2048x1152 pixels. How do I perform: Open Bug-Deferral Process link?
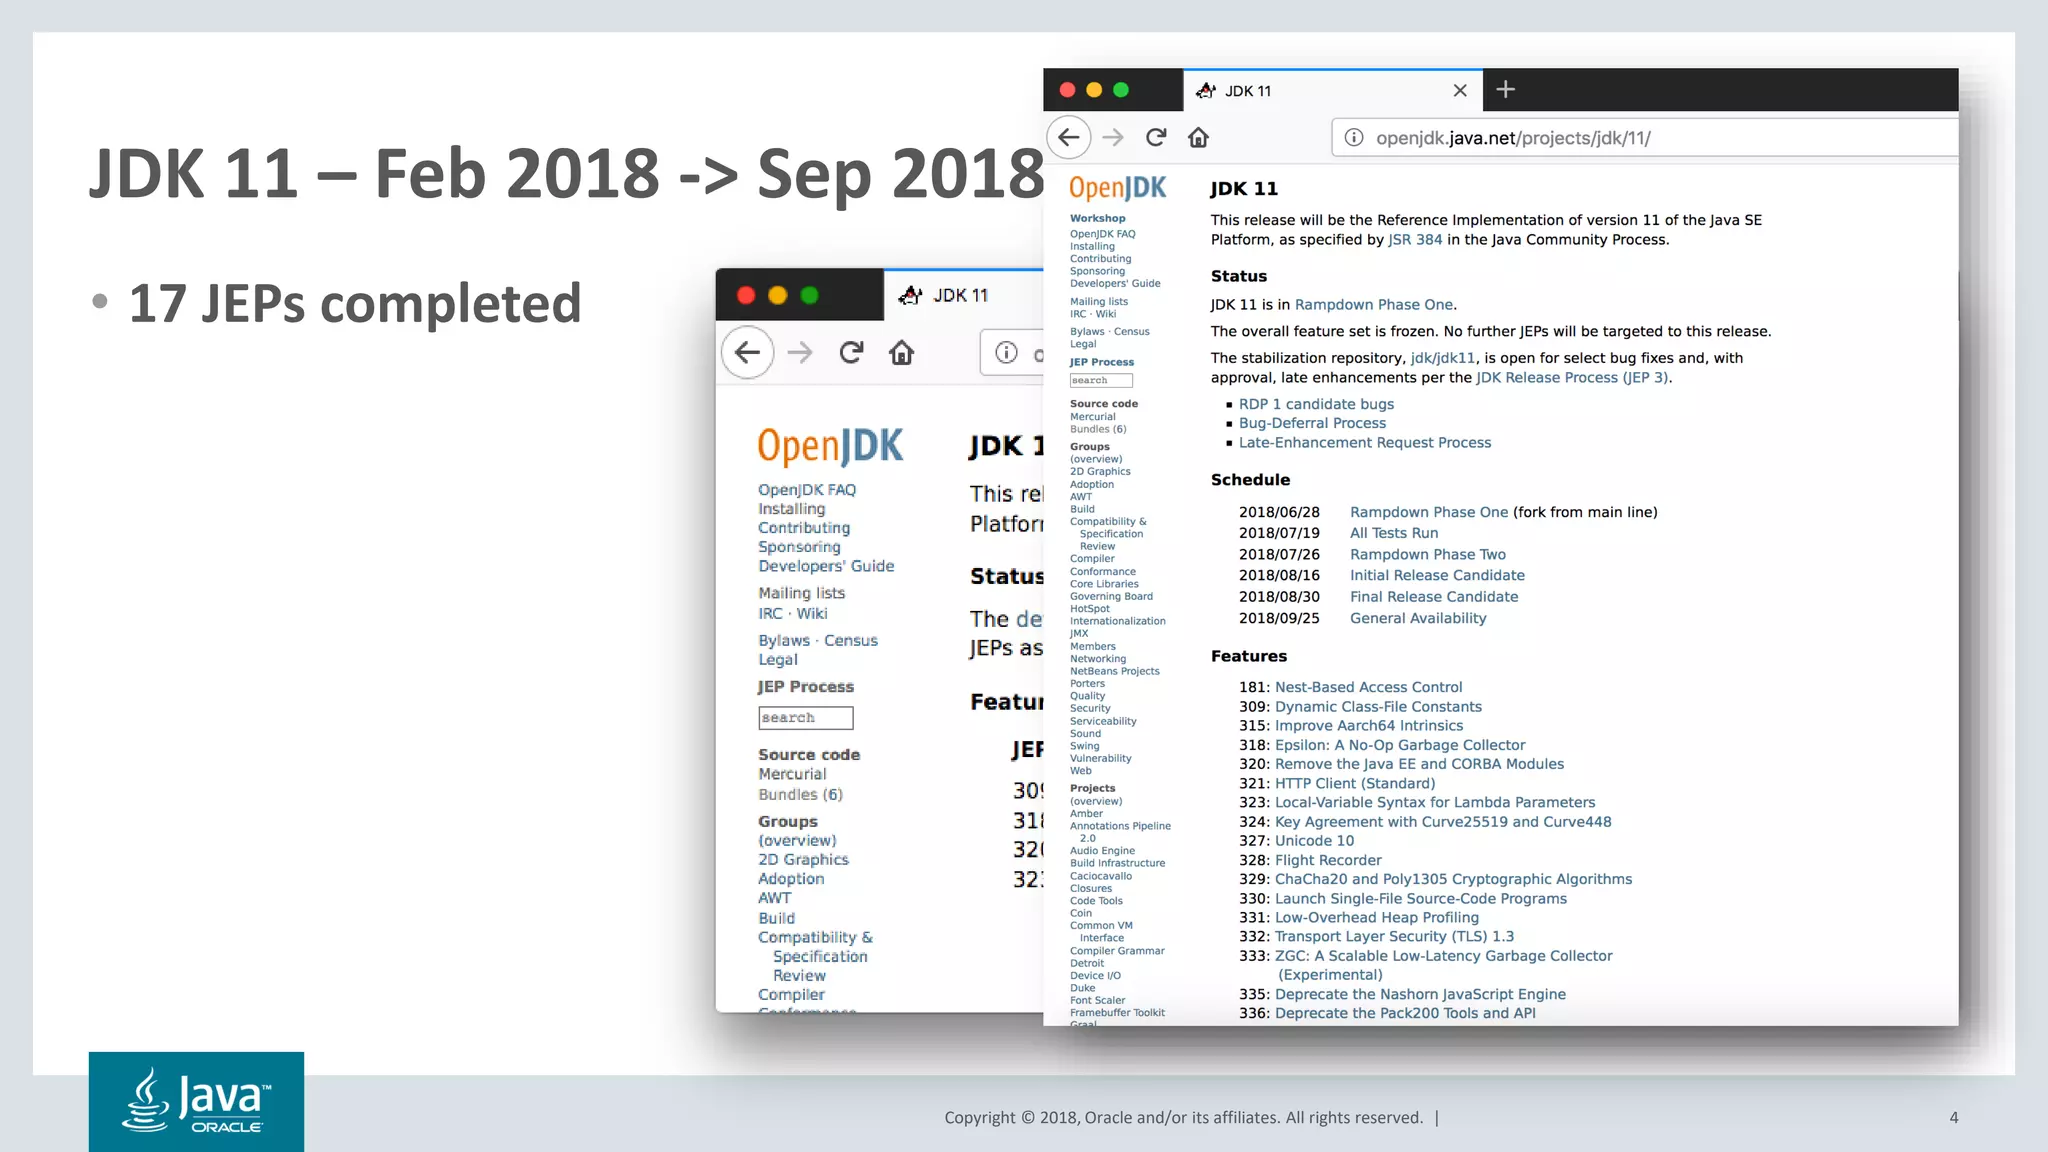click(x=1312, y=423)
